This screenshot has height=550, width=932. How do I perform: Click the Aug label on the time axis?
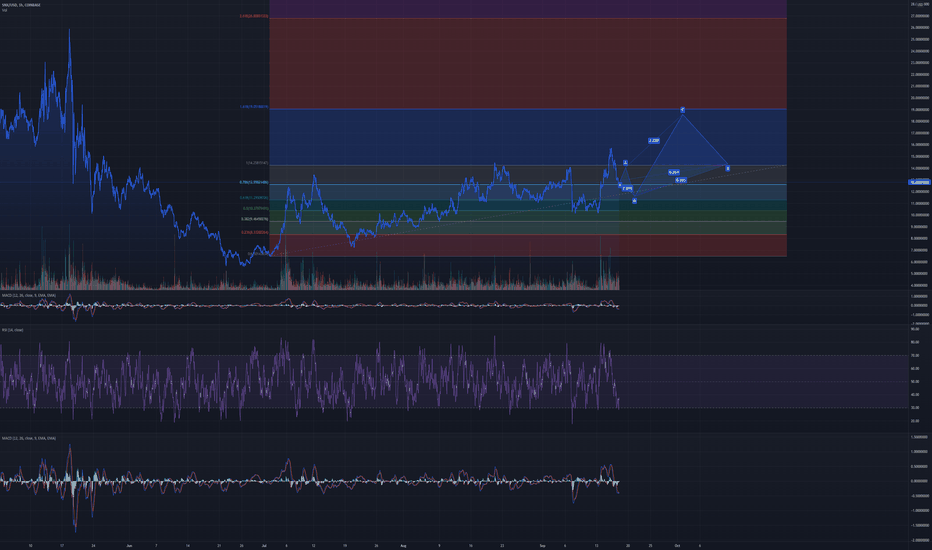[x=403, y=545]
